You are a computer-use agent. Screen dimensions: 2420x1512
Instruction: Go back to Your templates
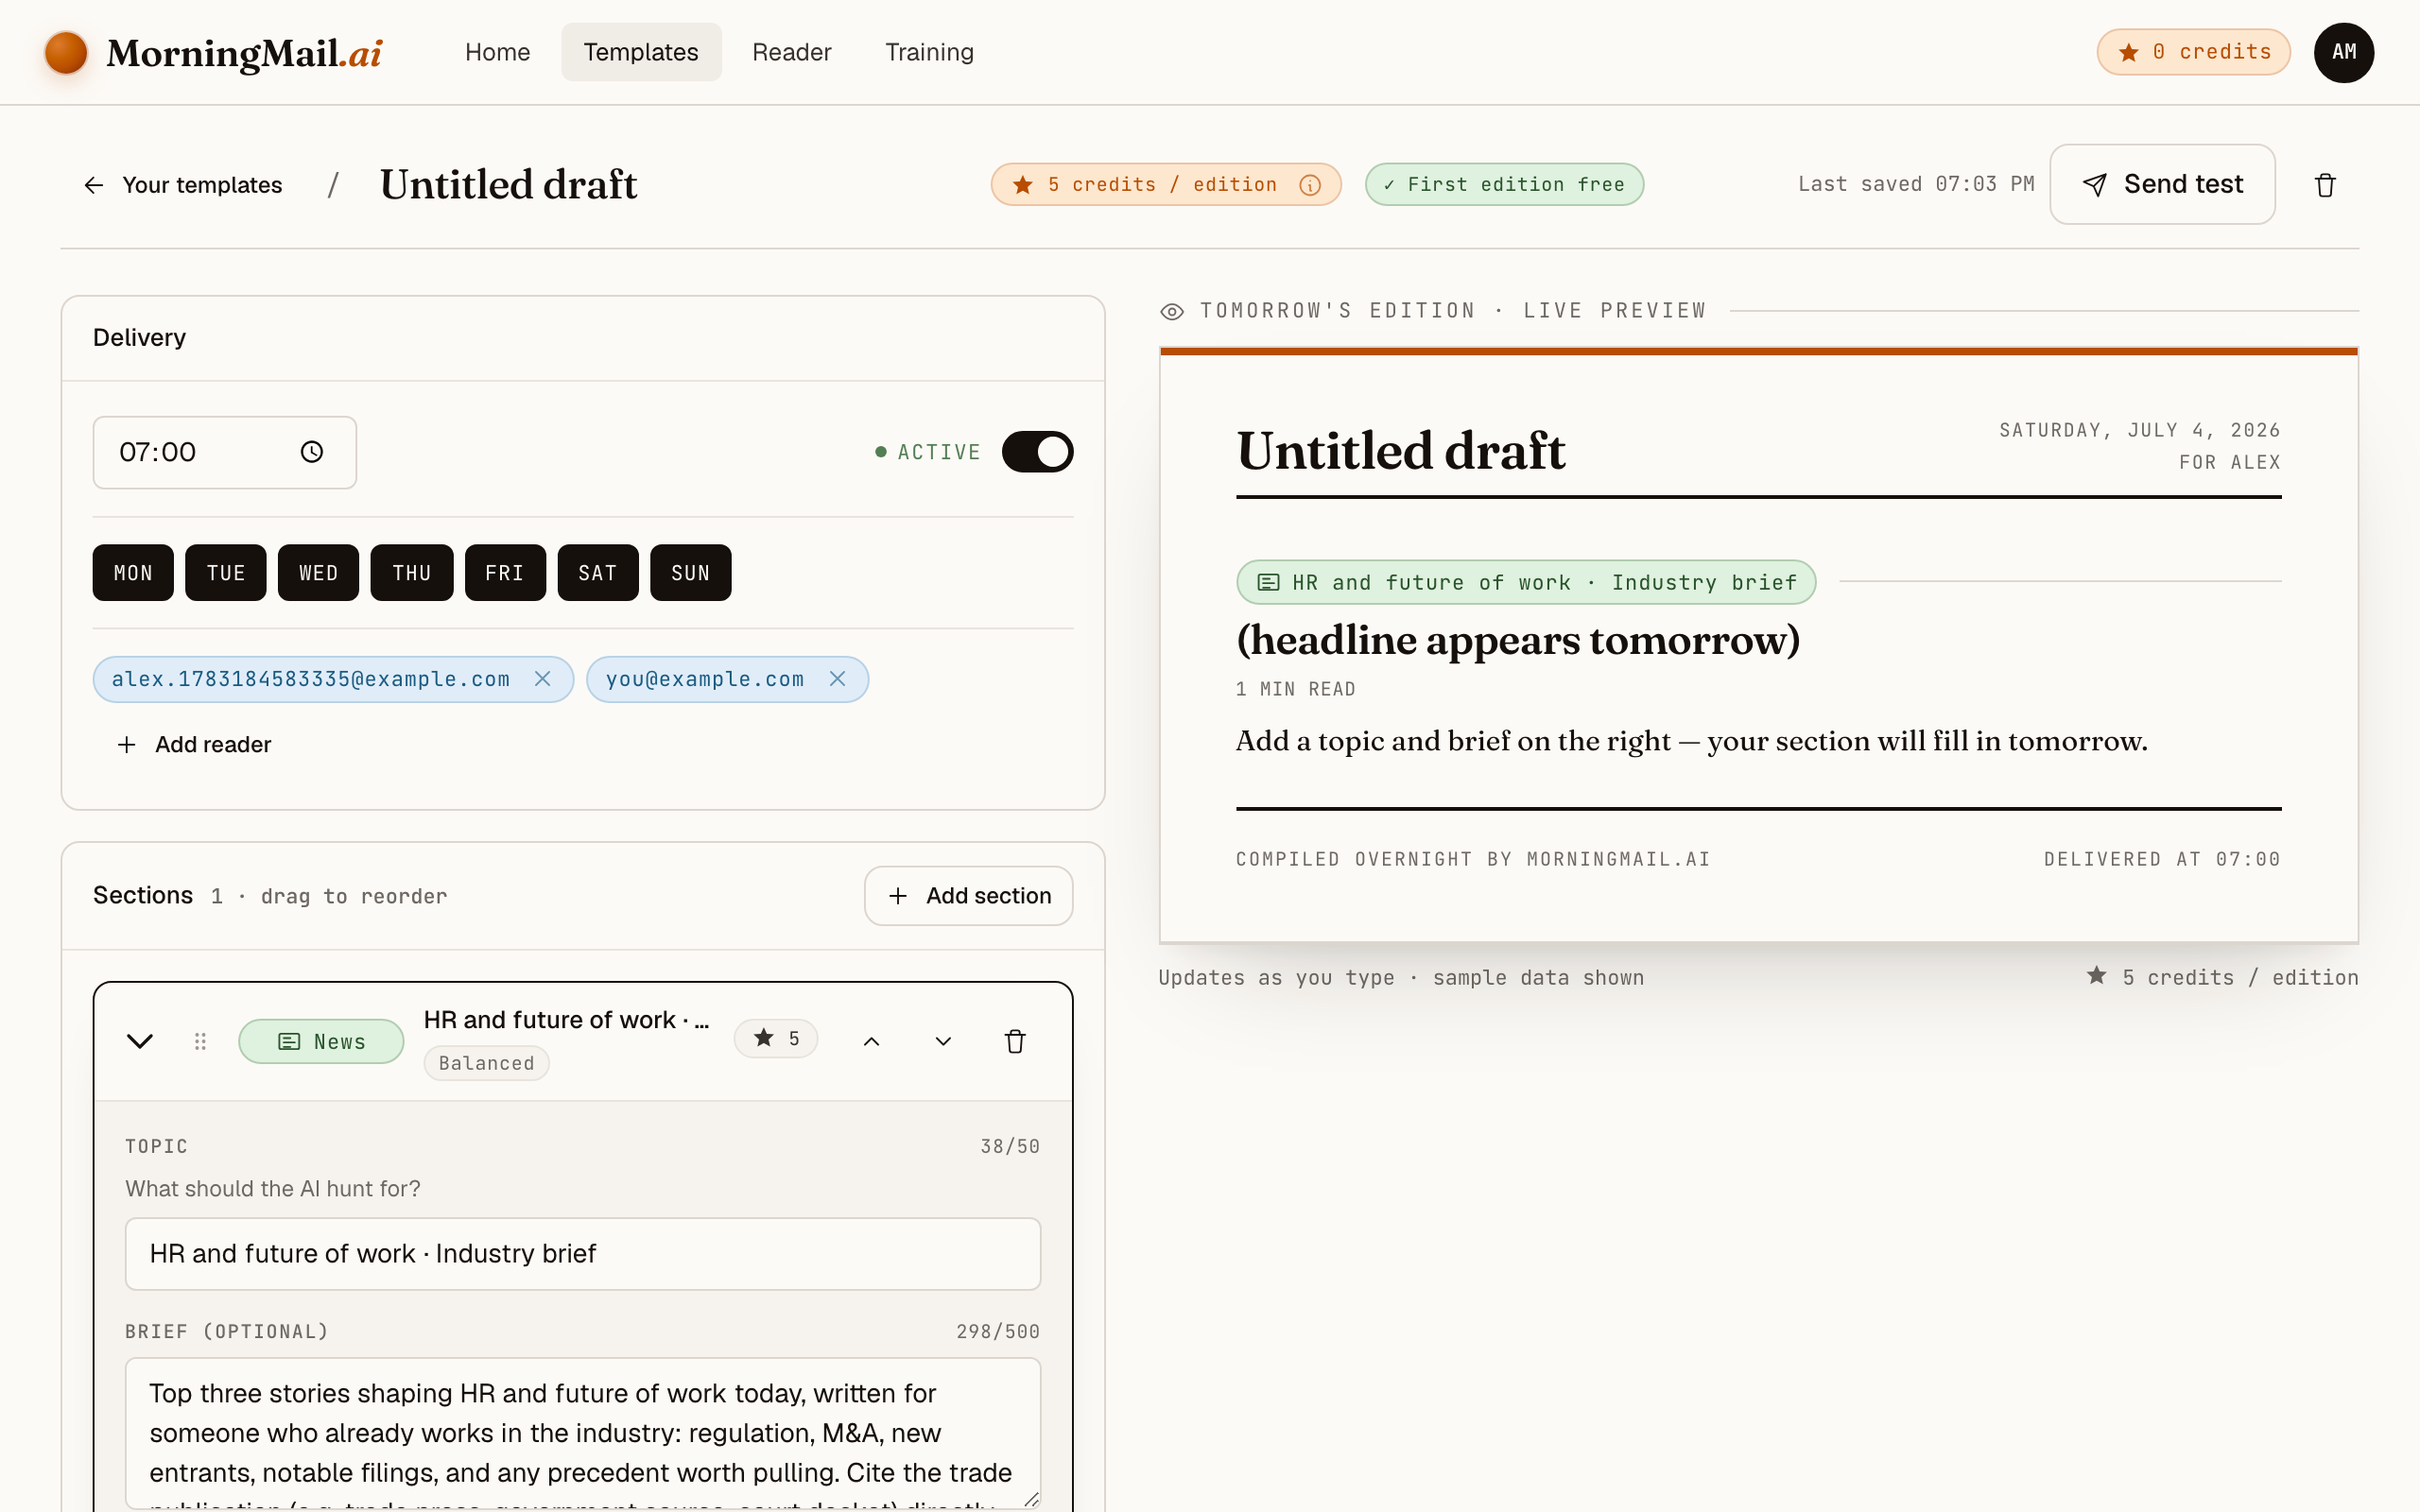coord(183,185)
